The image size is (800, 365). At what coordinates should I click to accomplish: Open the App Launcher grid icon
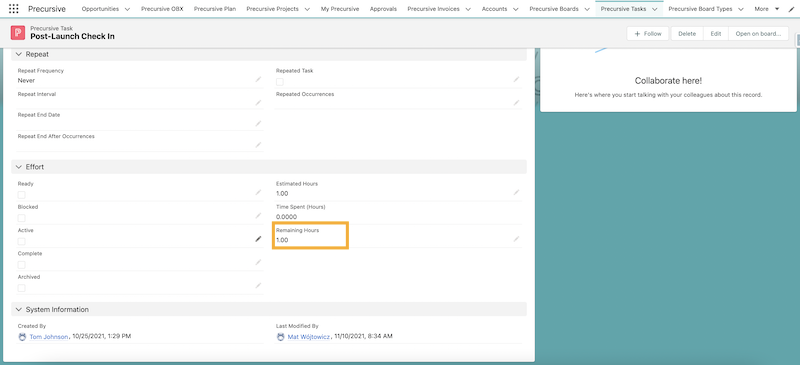(x=14, y=9)
